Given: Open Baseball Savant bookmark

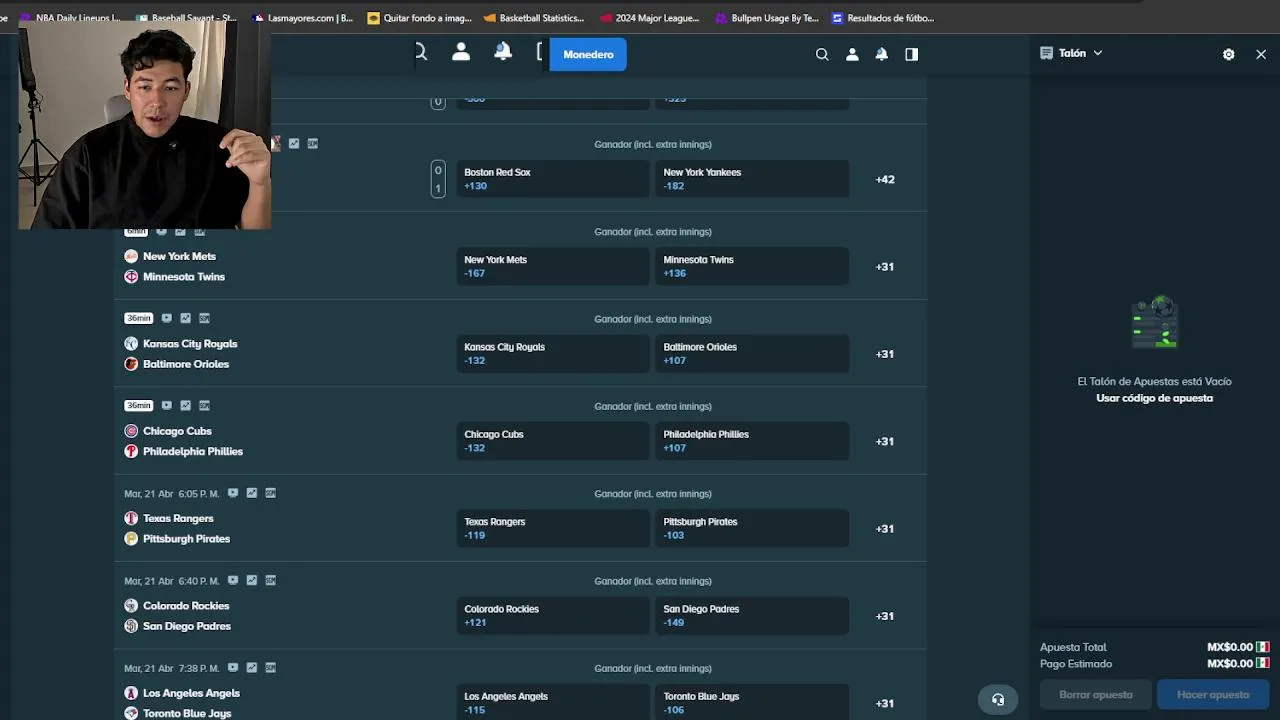Looking at the screenshot, I should [187, 18].
